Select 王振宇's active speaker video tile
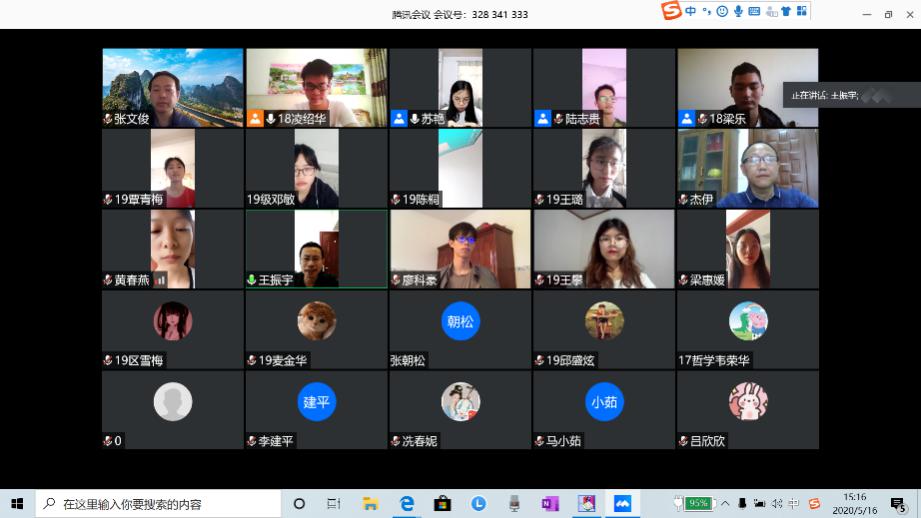The image size is (921, 518). tap(316, 249)
